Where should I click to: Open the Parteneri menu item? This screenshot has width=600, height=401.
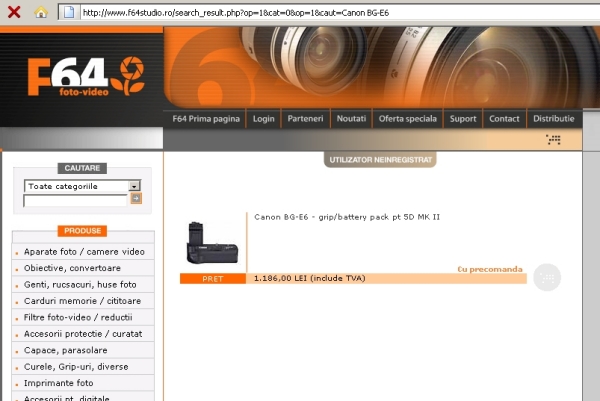305,119
